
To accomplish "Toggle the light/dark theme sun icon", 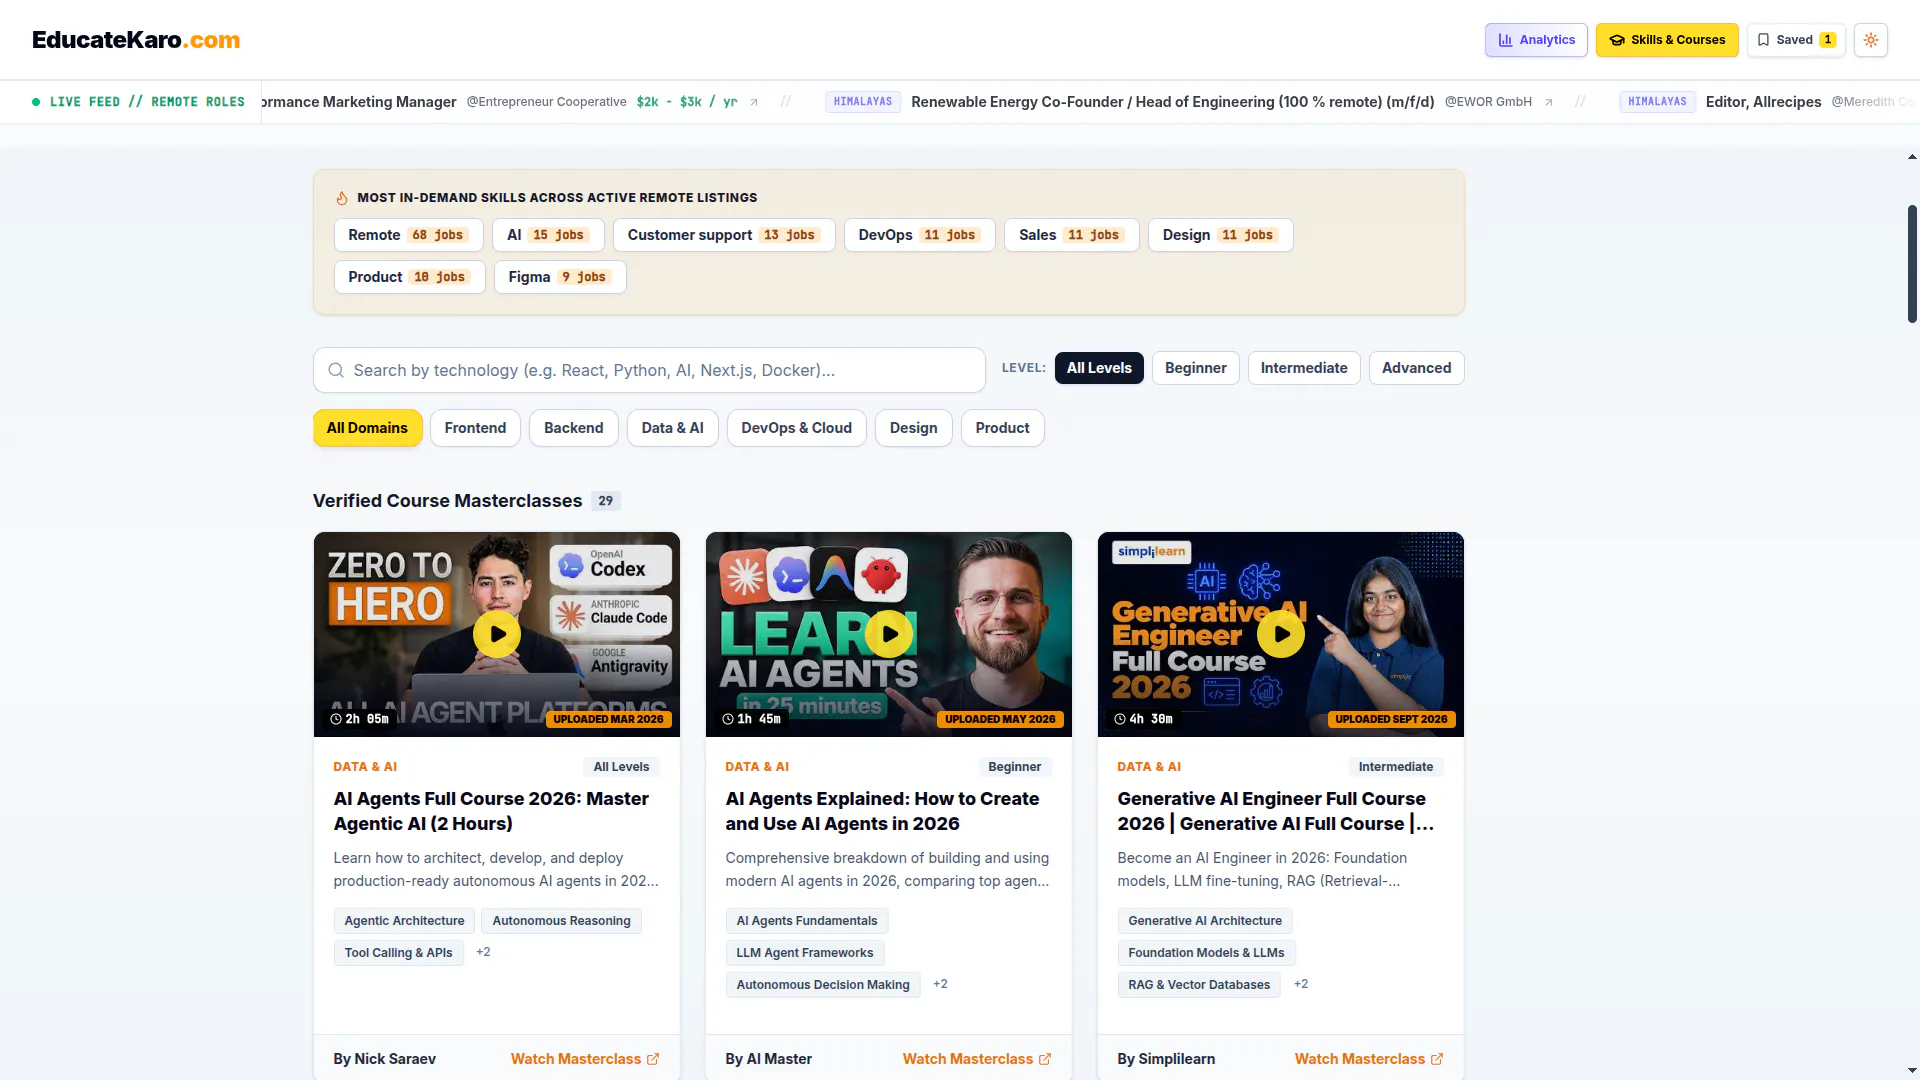I will tap(1870, 40).
